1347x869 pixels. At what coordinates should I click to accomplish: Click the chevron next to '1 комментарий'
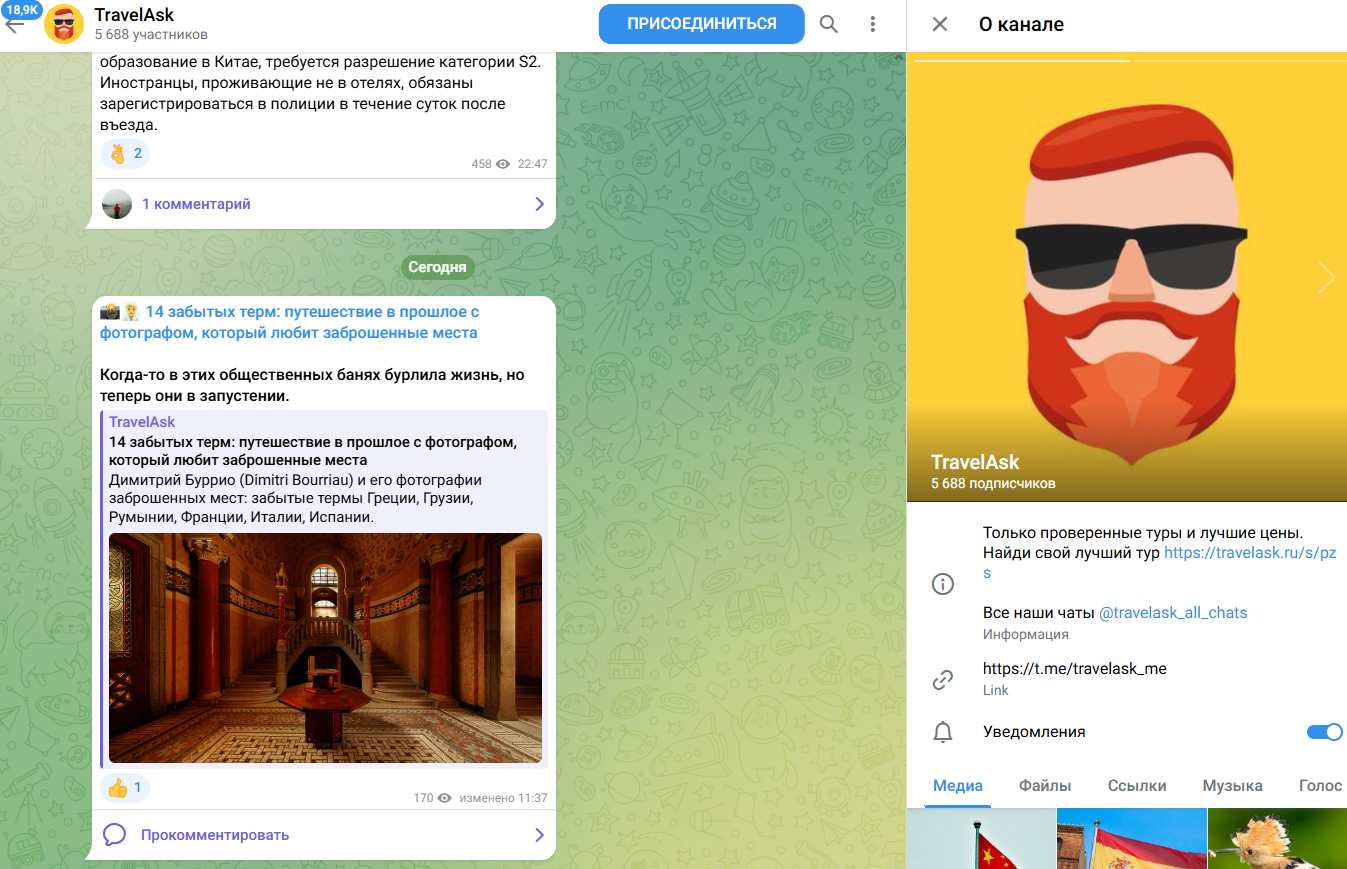538,203
